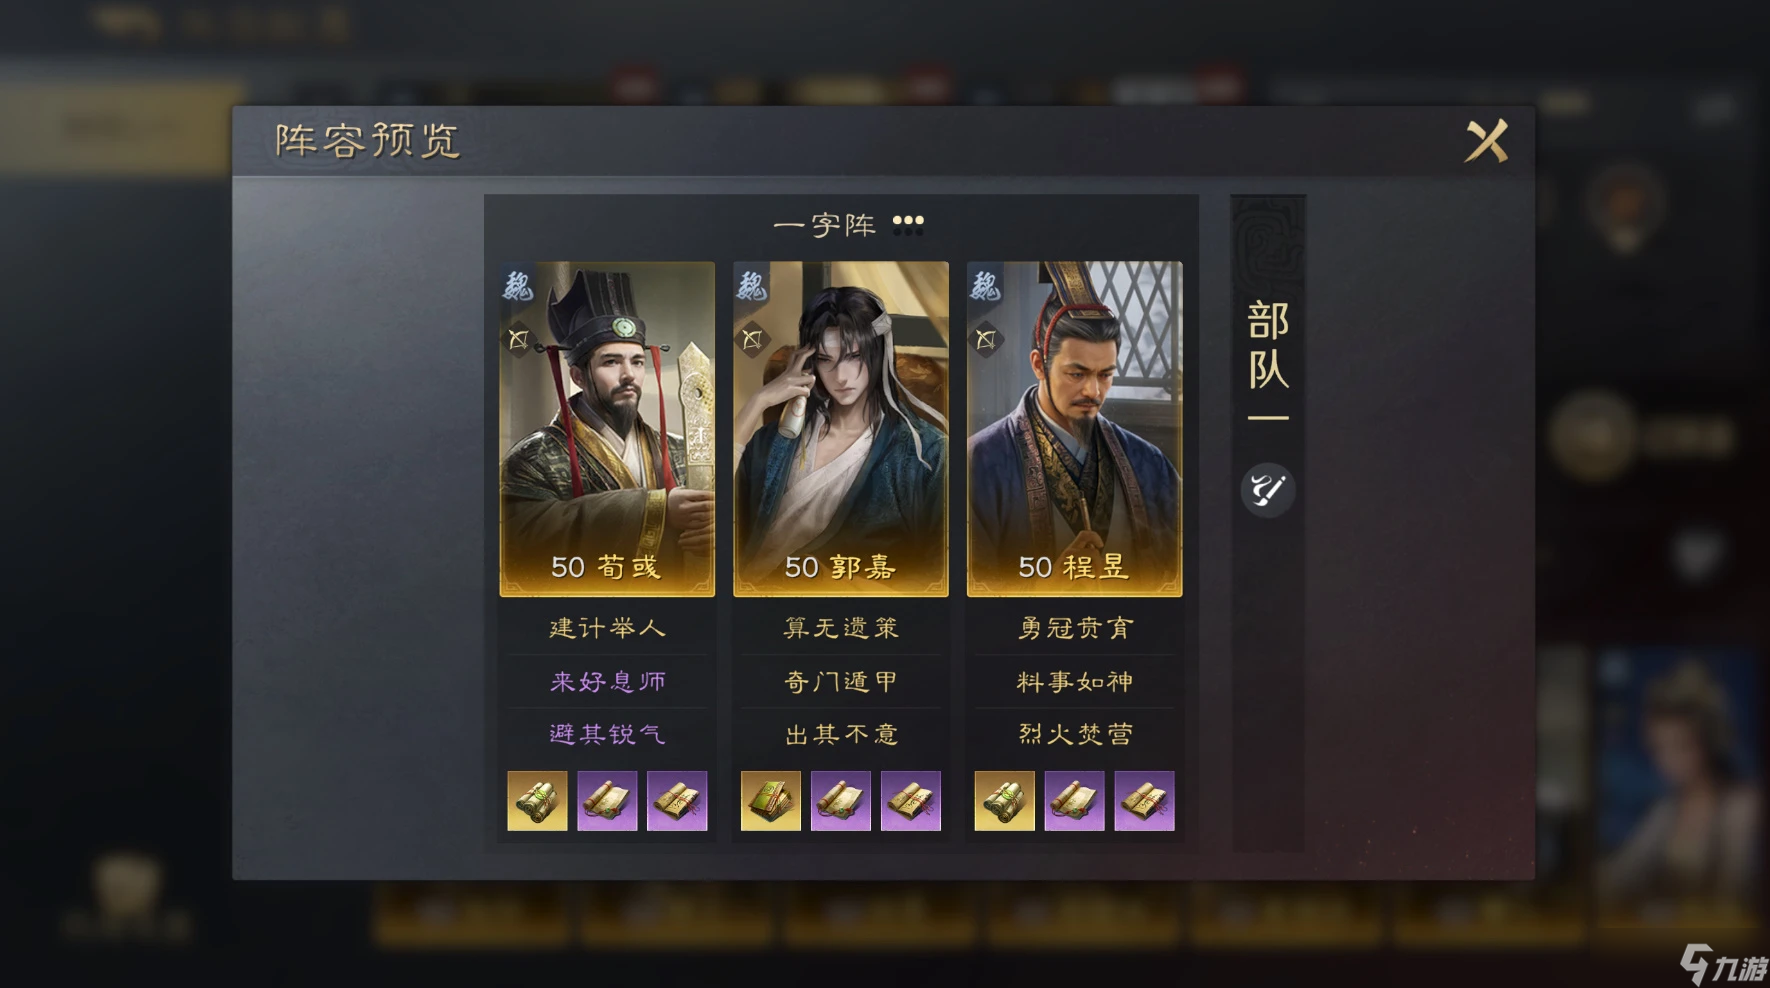Click 程昱's last purple scroll icon
The width and height of the screenshot is (1770, 988).
point(1145,801)
